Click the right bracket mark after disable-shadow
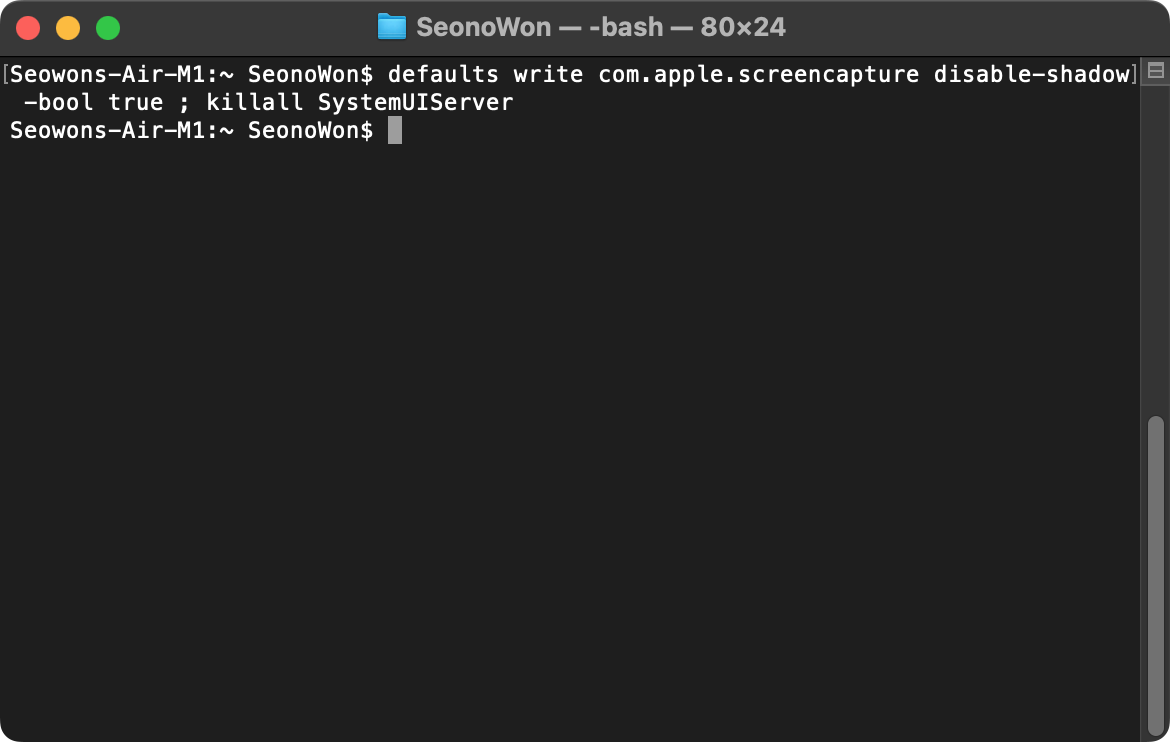The image size is (1170, 742). pos(1134,75)
